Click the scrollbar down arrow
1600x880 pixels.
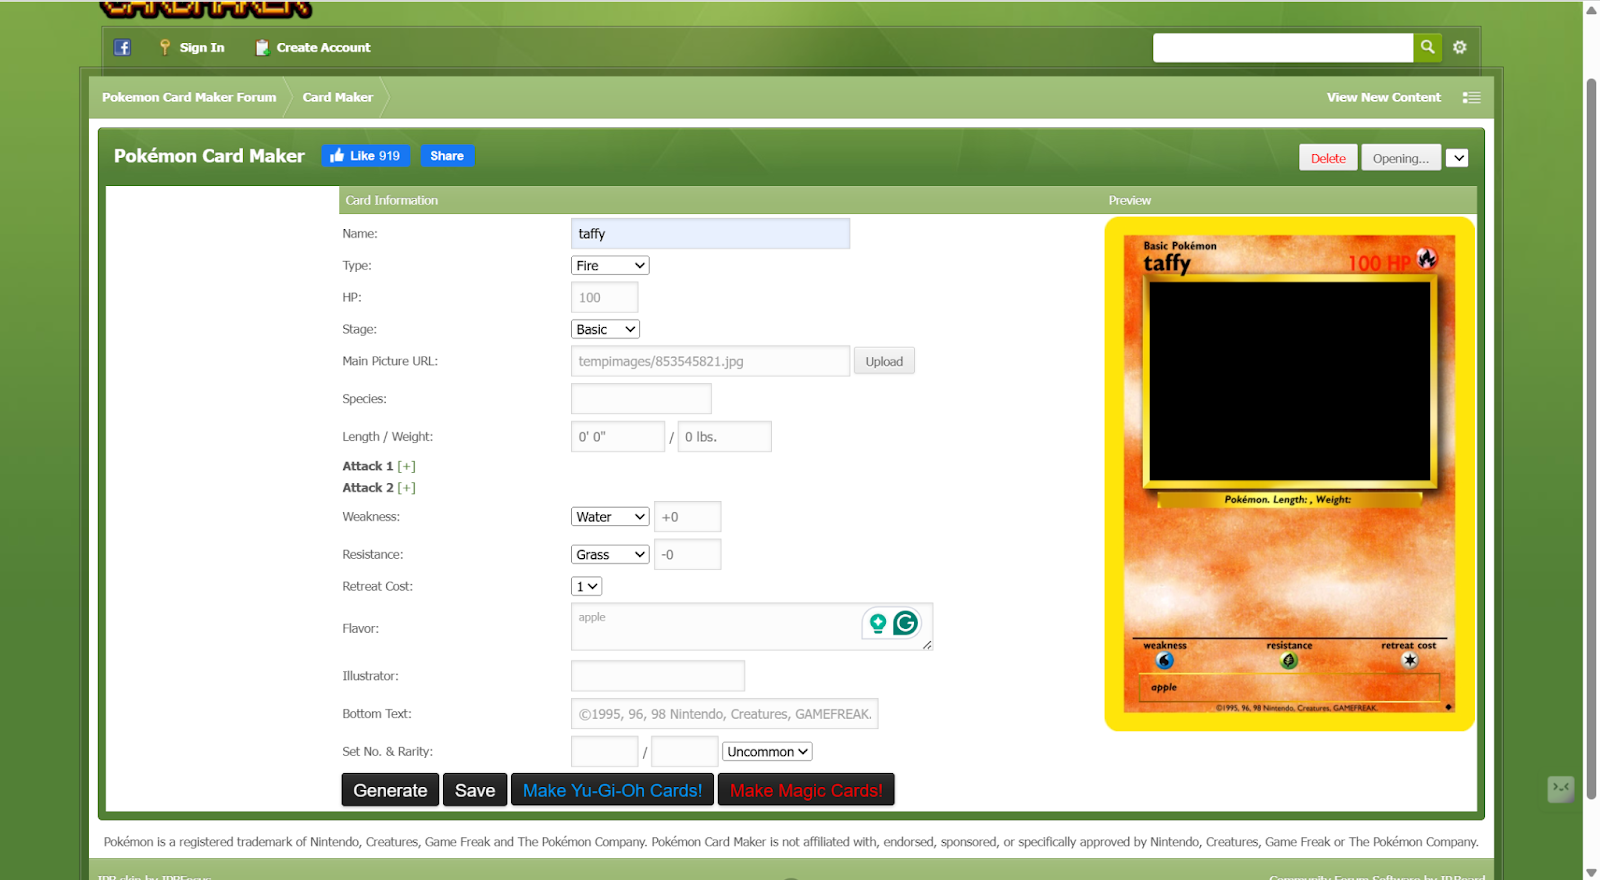pos(1591,872)
